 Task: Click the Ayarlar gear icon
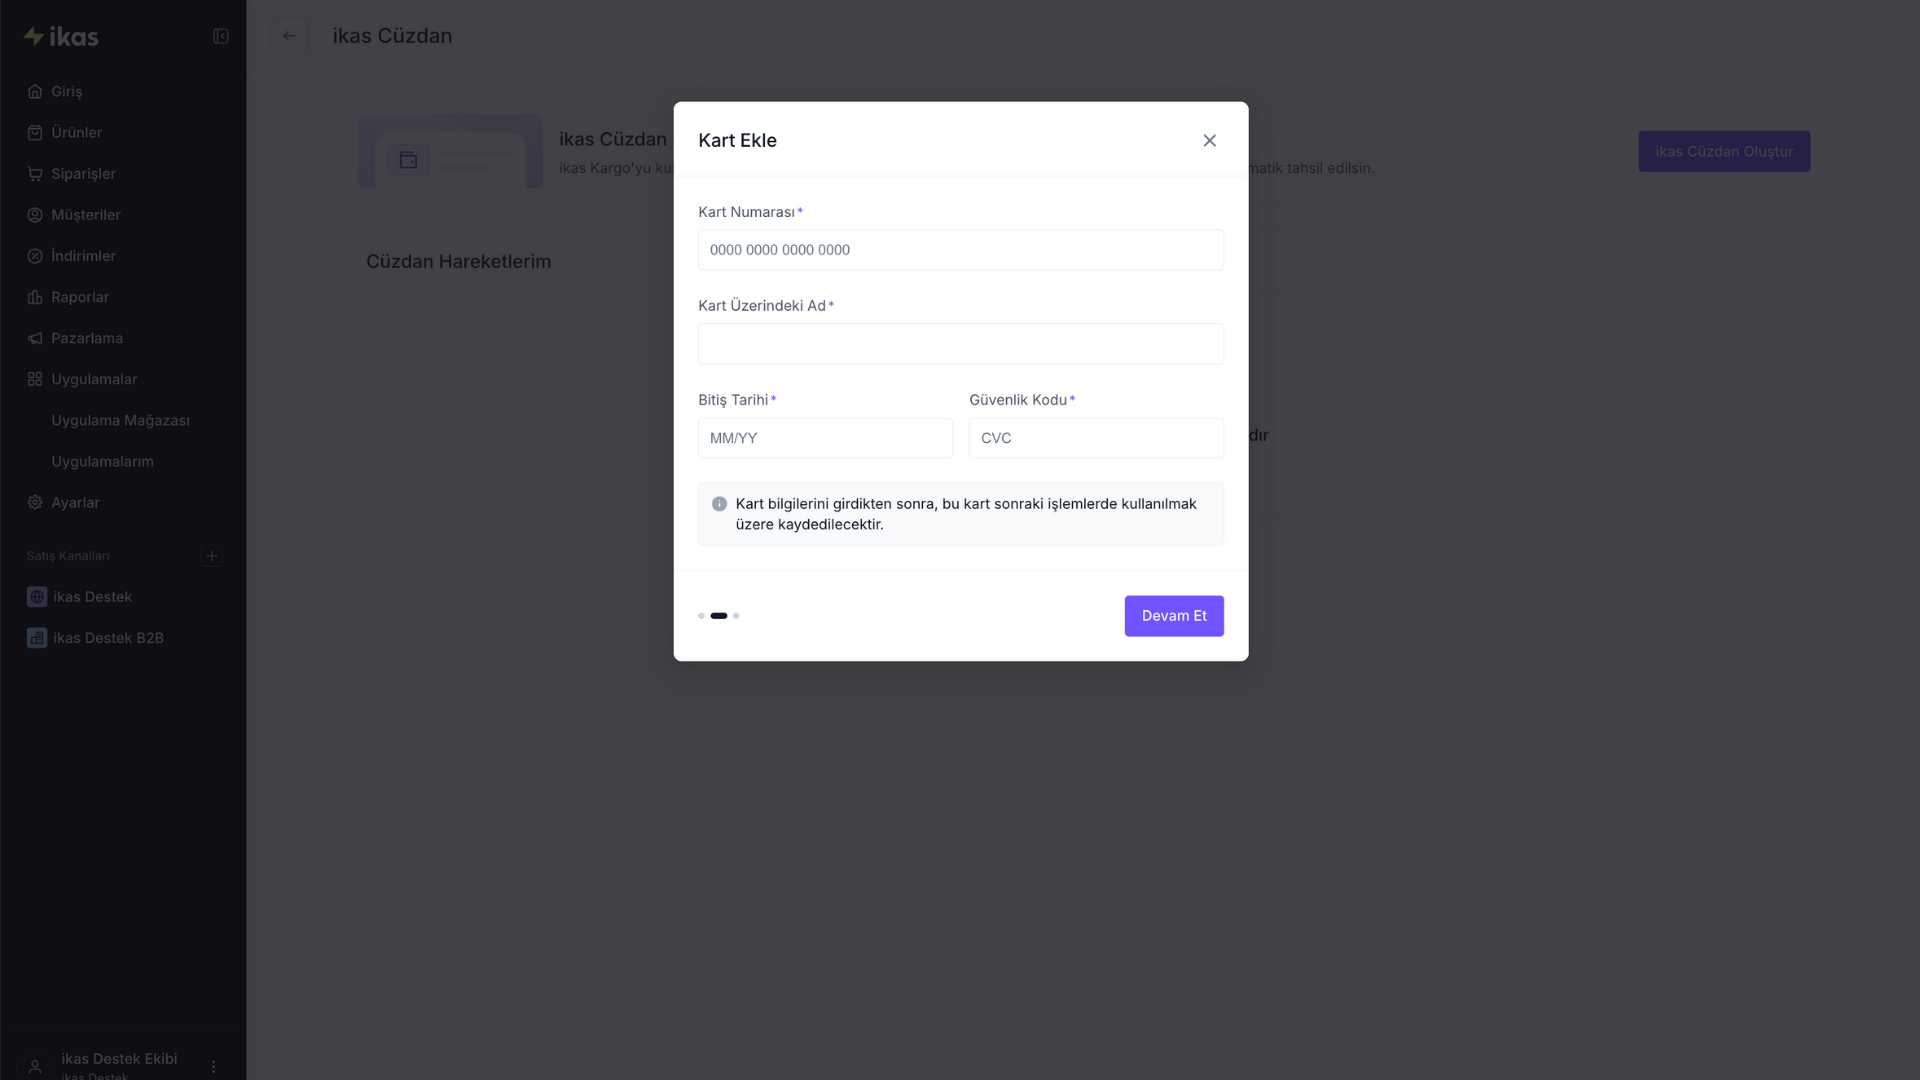pos(35,503)
